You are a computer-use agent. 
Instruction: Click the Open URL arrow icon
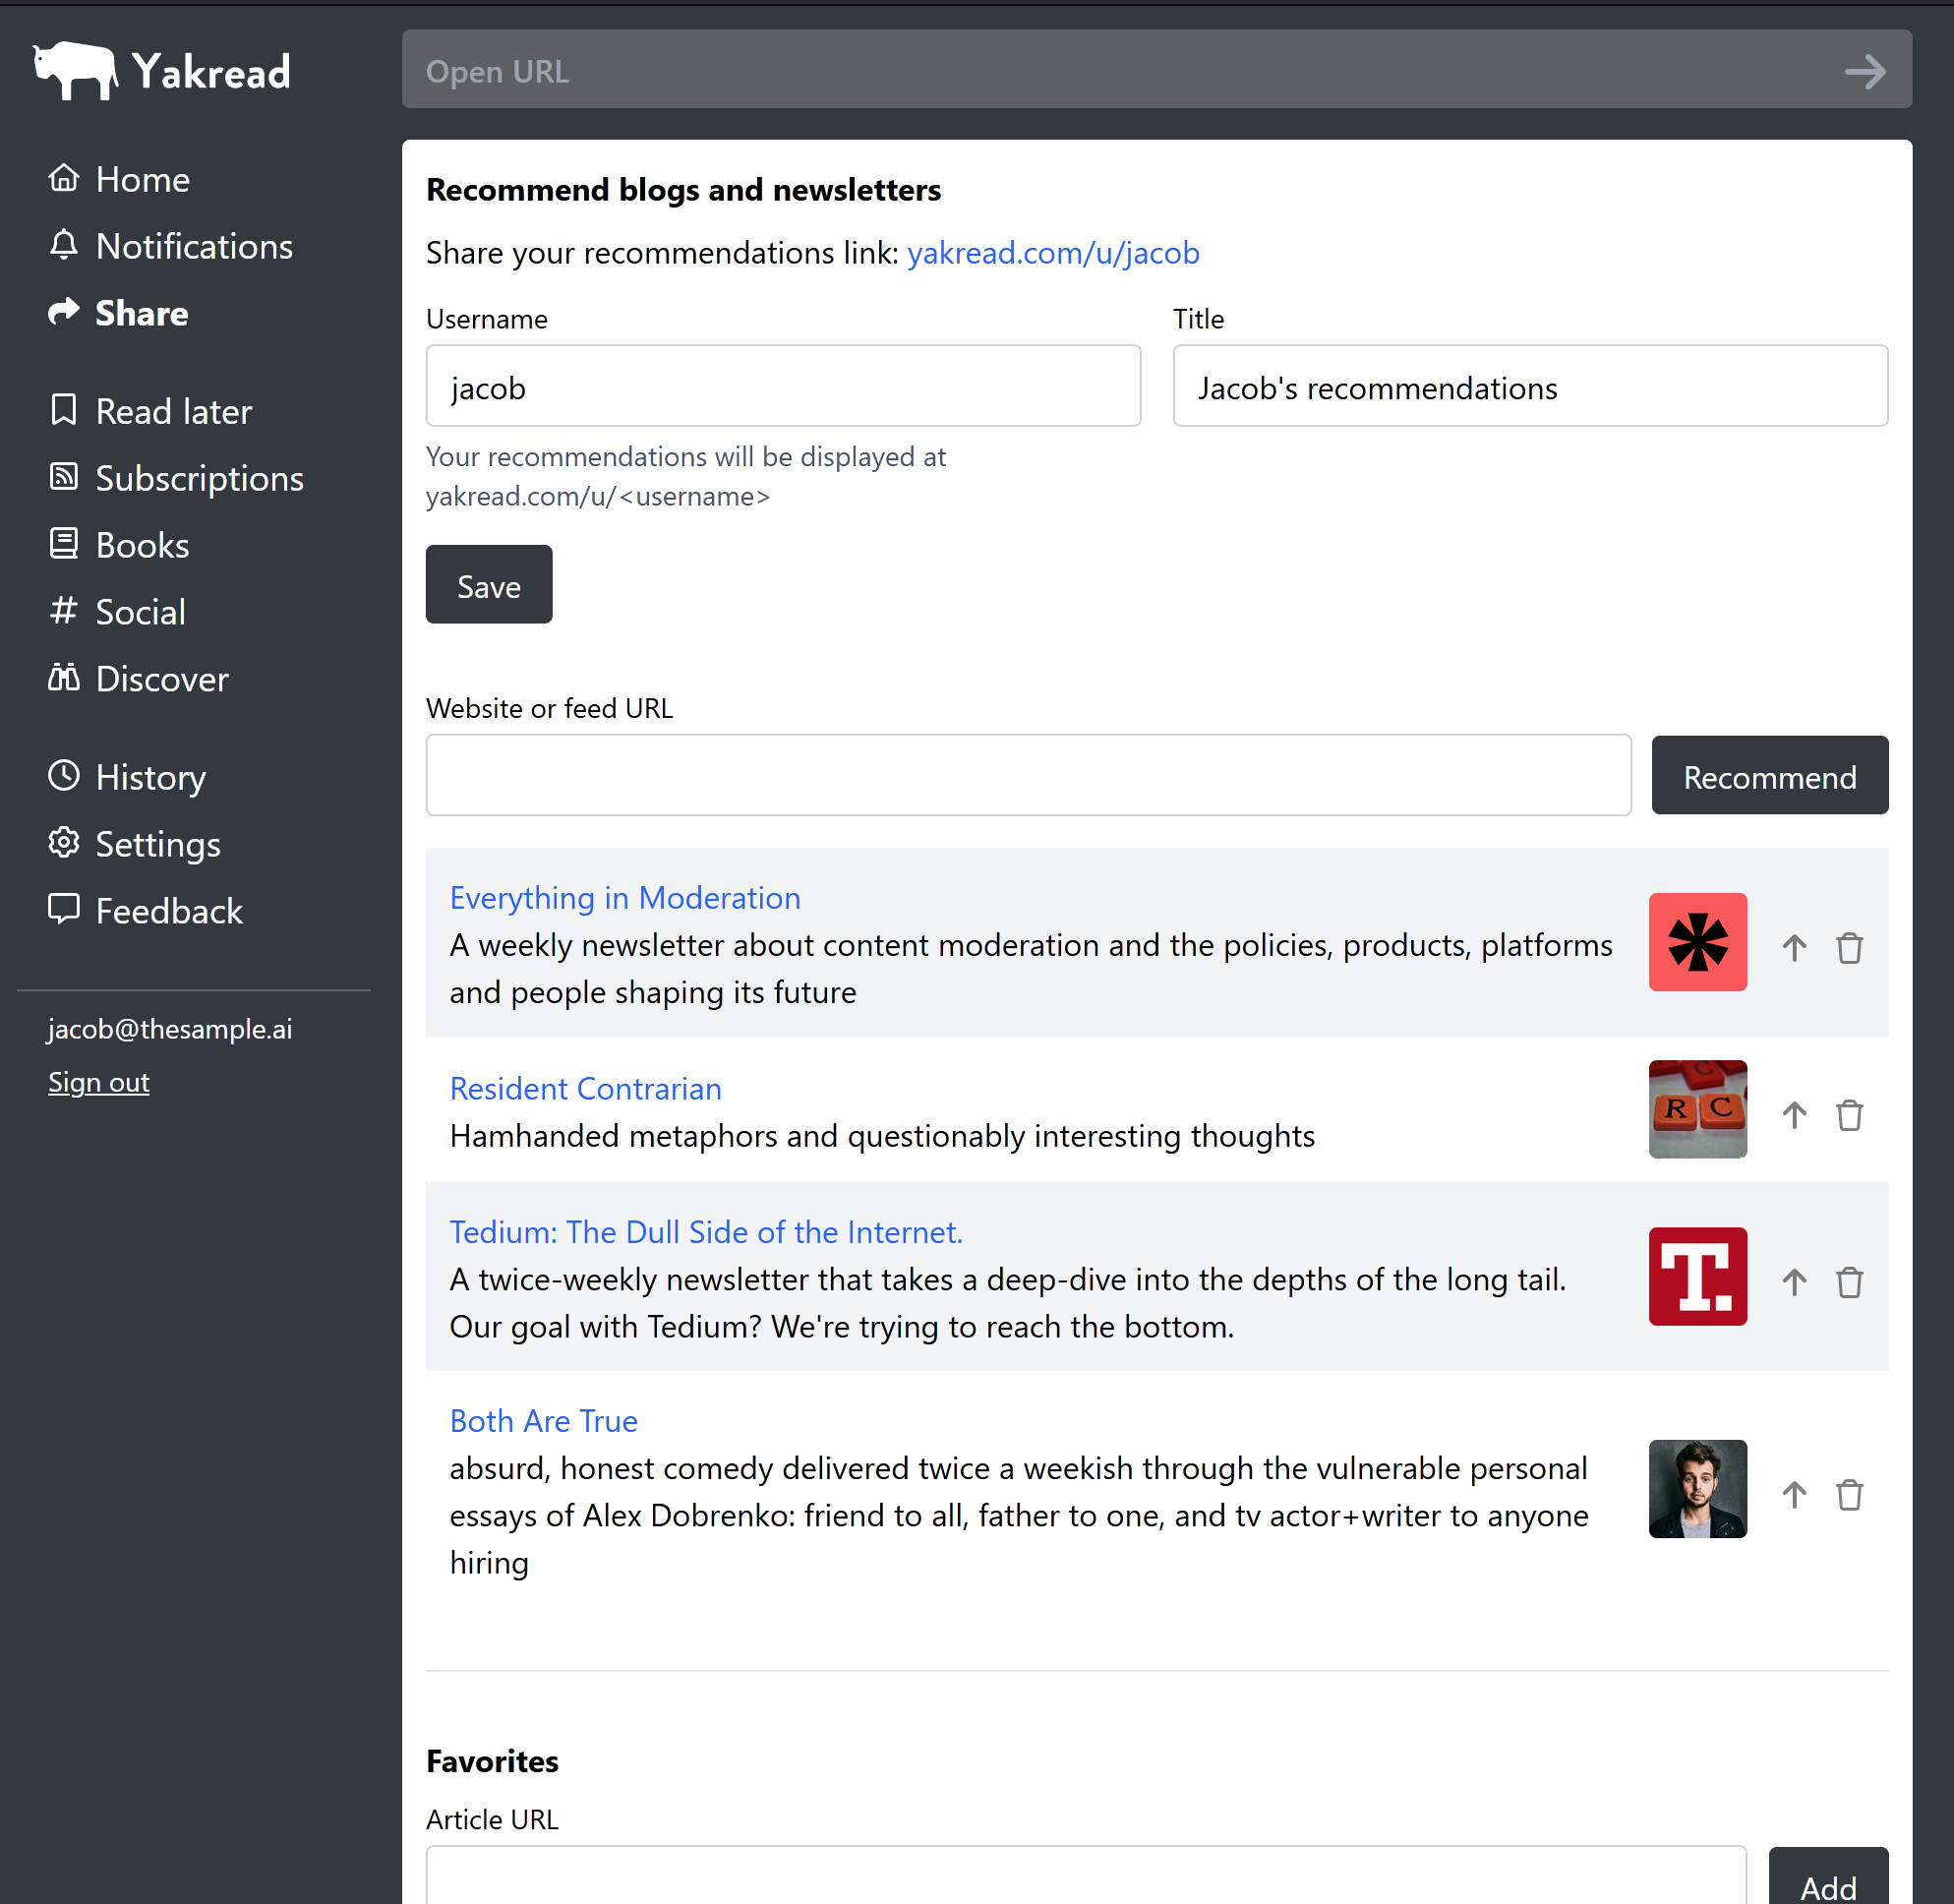click(x=1865, y=71)
